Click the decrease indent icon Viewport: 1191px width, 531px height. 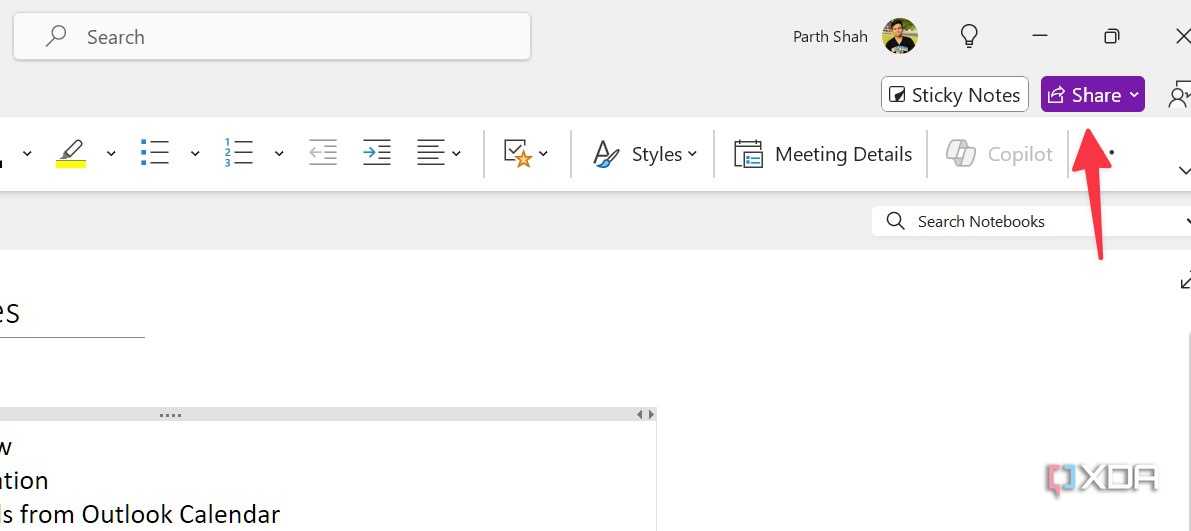coord(323,153)
